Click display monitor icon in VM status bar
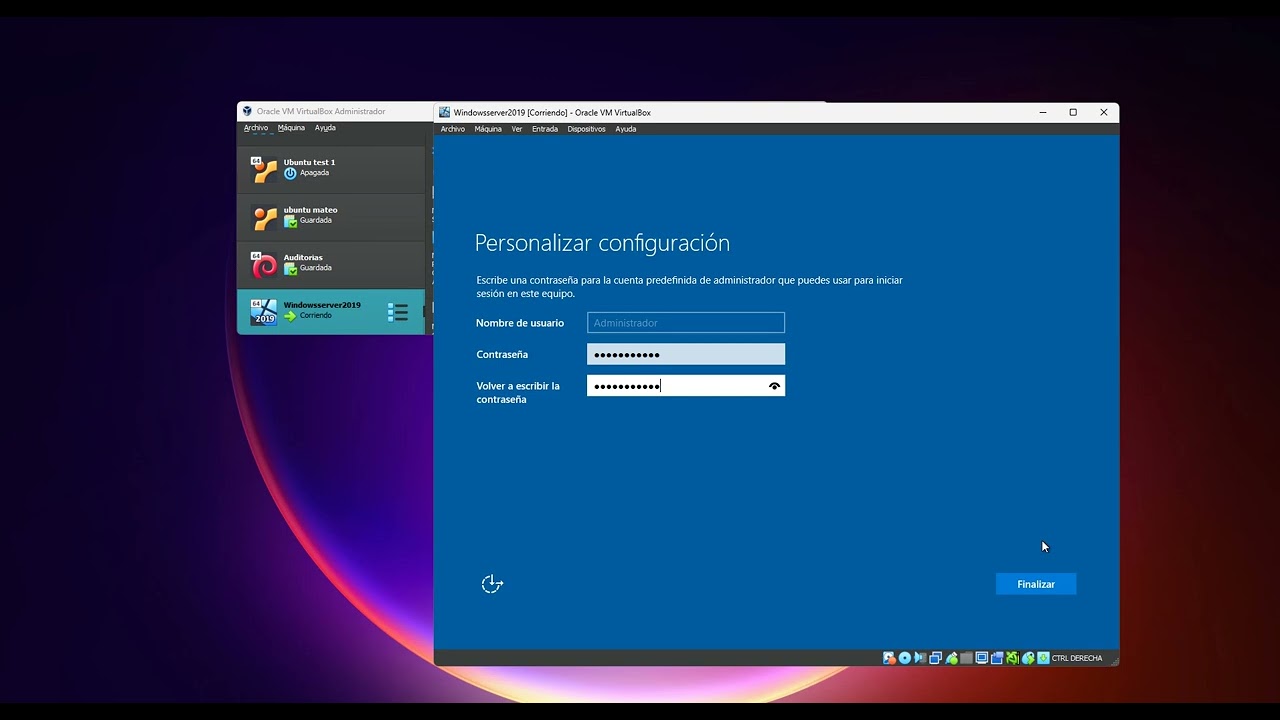Image resolution: width=1280 pixels, height=720 pixels. [x=982, y=658]
